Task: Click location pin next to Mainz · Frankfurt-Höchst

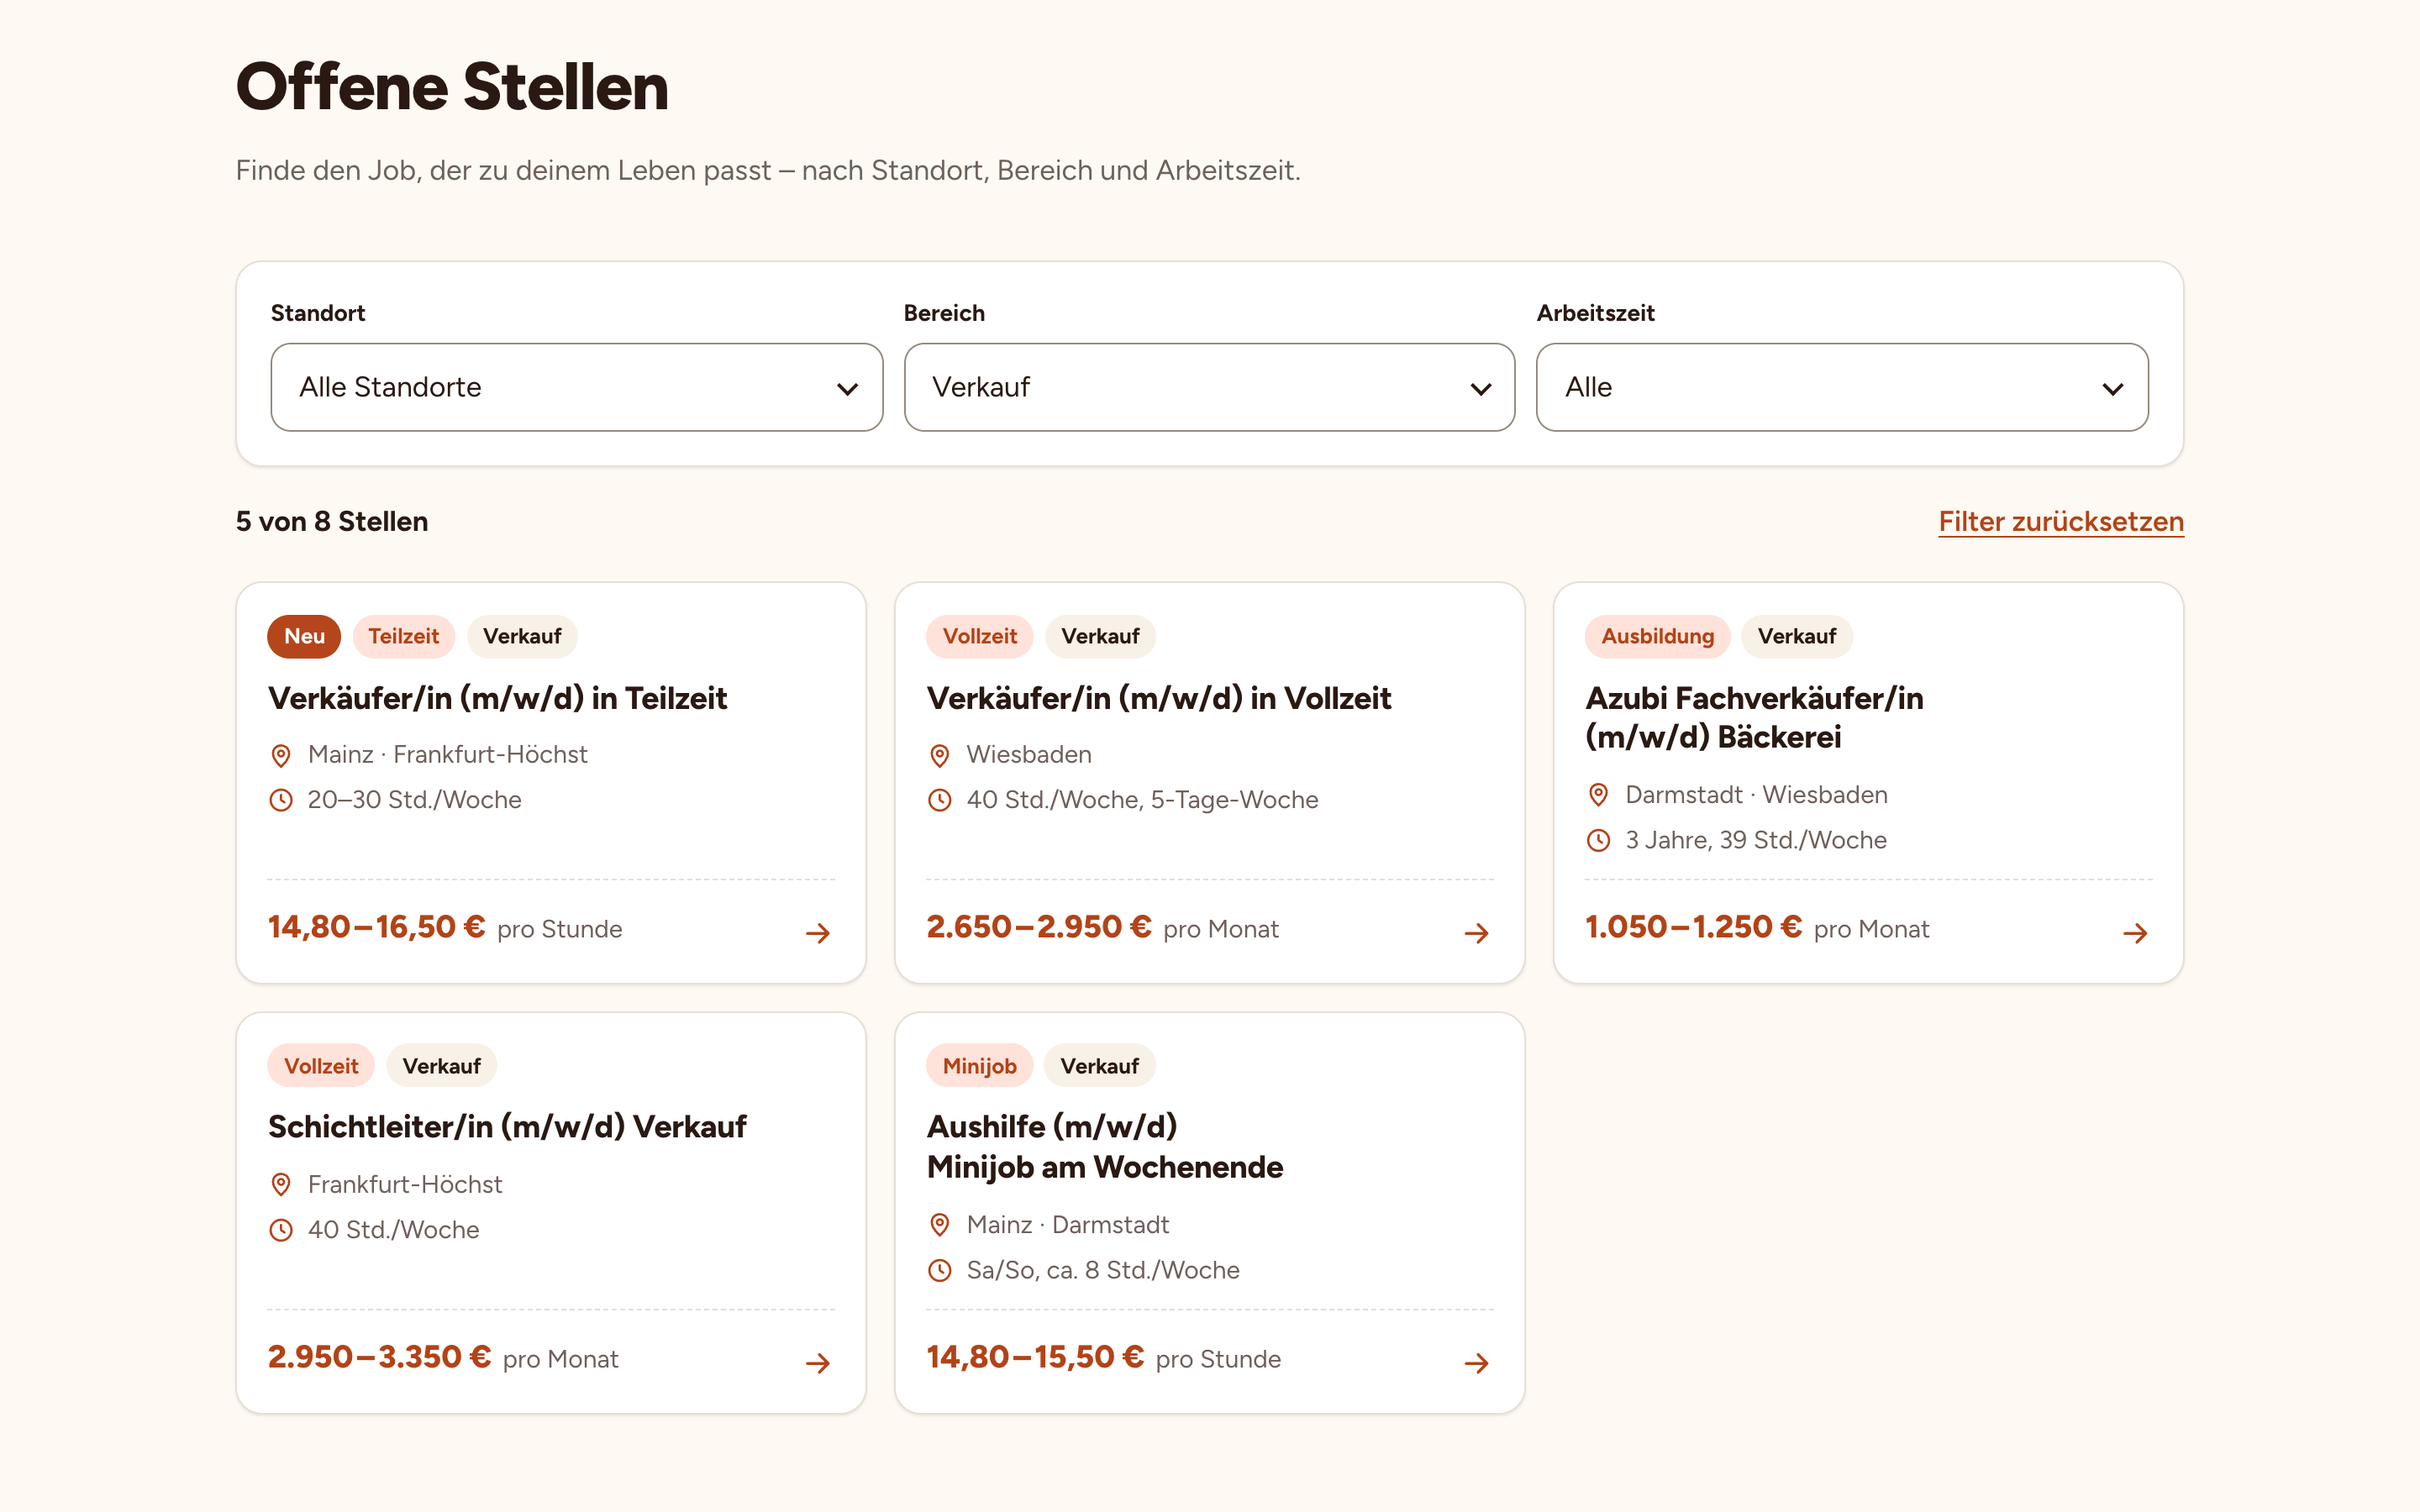Action: (x=281, y=755)
